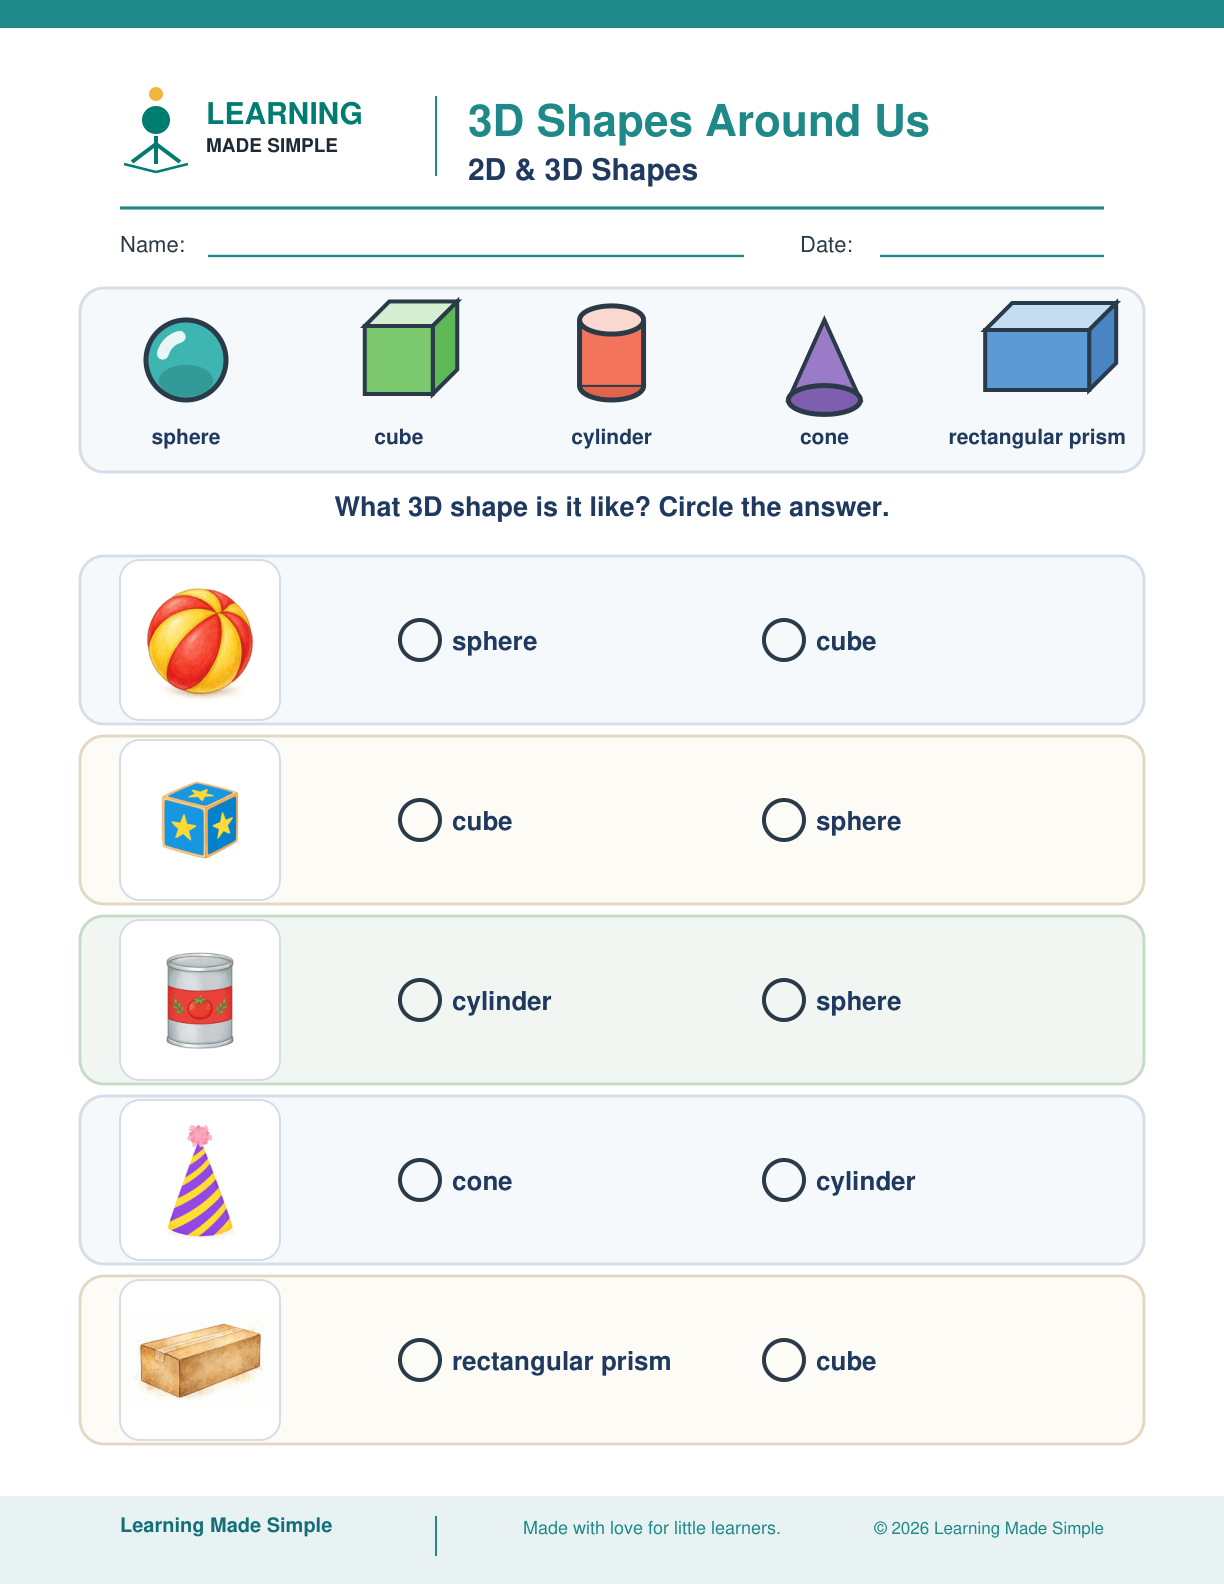1224x1584 pixels.
Task: Click the blue rectangular prism icon
Action: (x=1050, y=346)
